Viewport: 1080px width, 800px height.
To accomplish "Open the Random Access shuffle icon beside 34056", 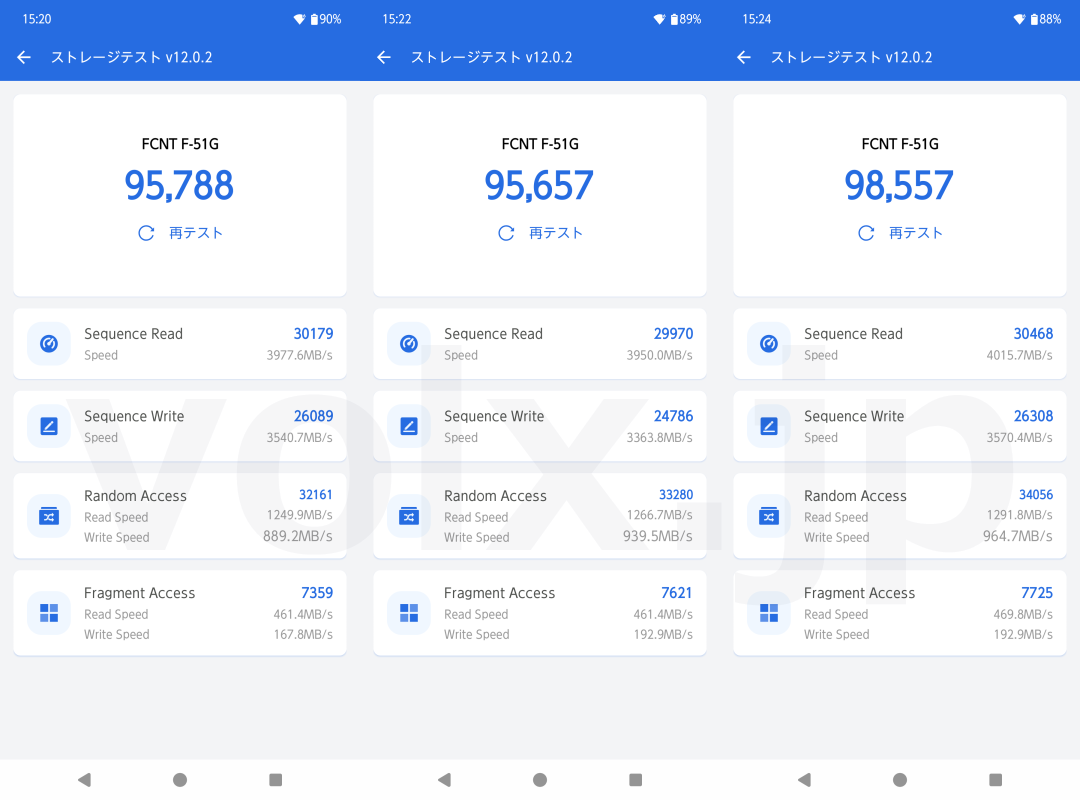I will [769, 515].
